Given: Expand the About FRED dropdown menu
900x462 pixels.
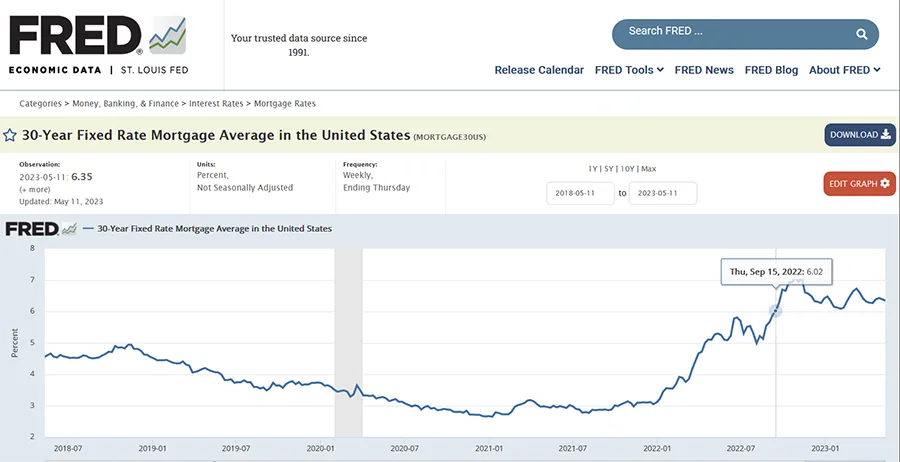Looking at the screenshot, I should (x=844, y=70).
